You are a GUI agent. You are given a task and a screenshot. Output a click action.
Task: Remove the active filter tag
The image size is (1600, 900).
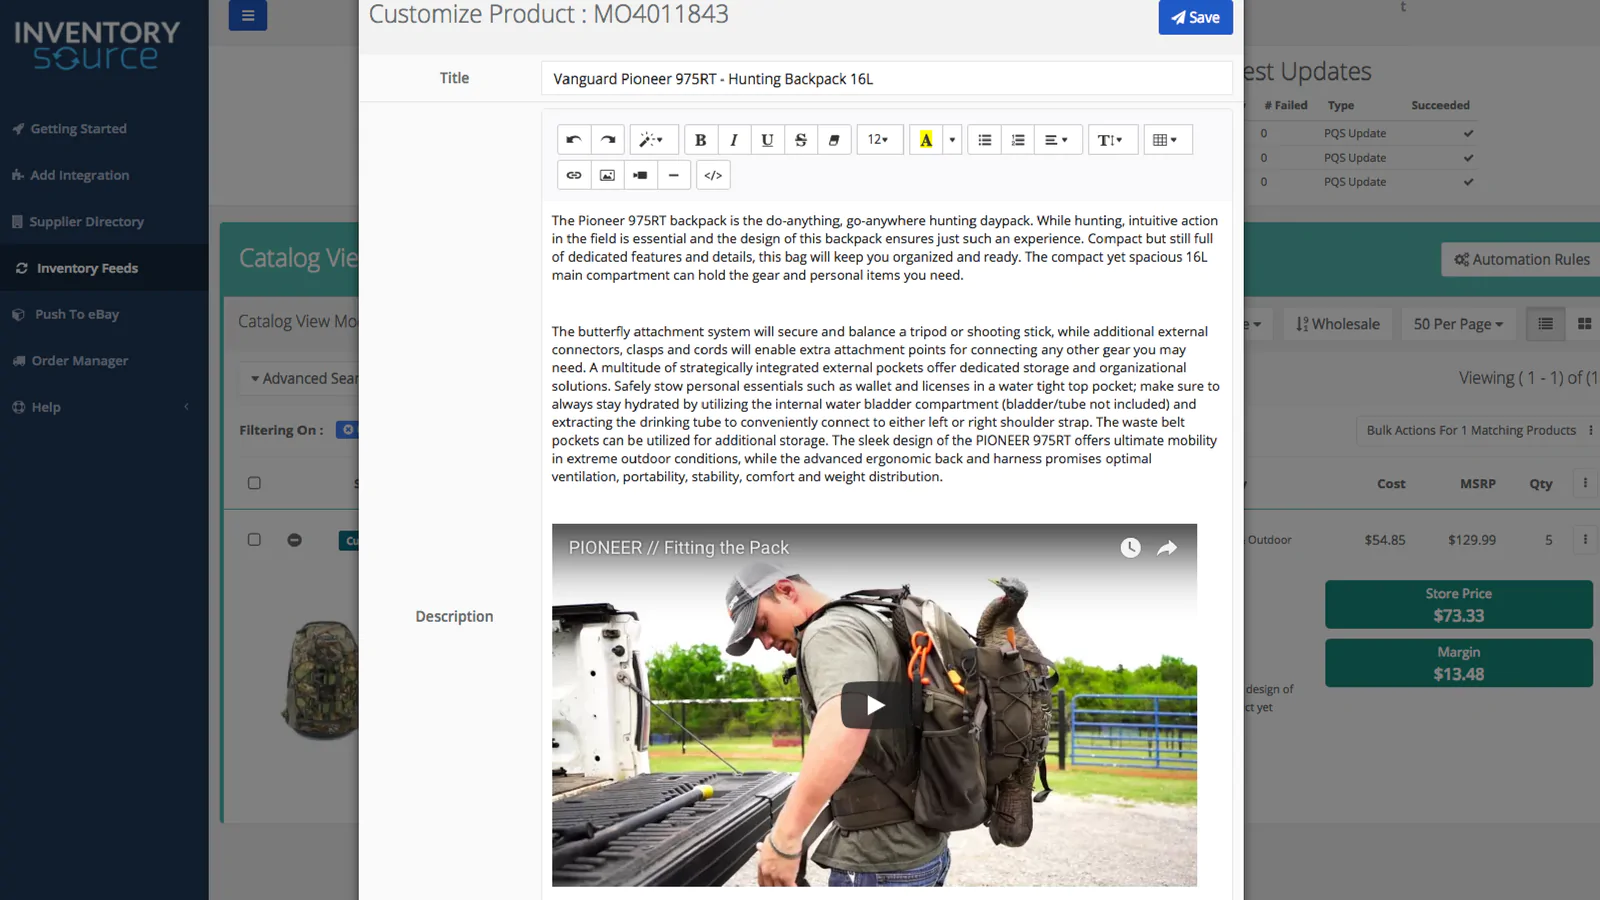(348, 430)
